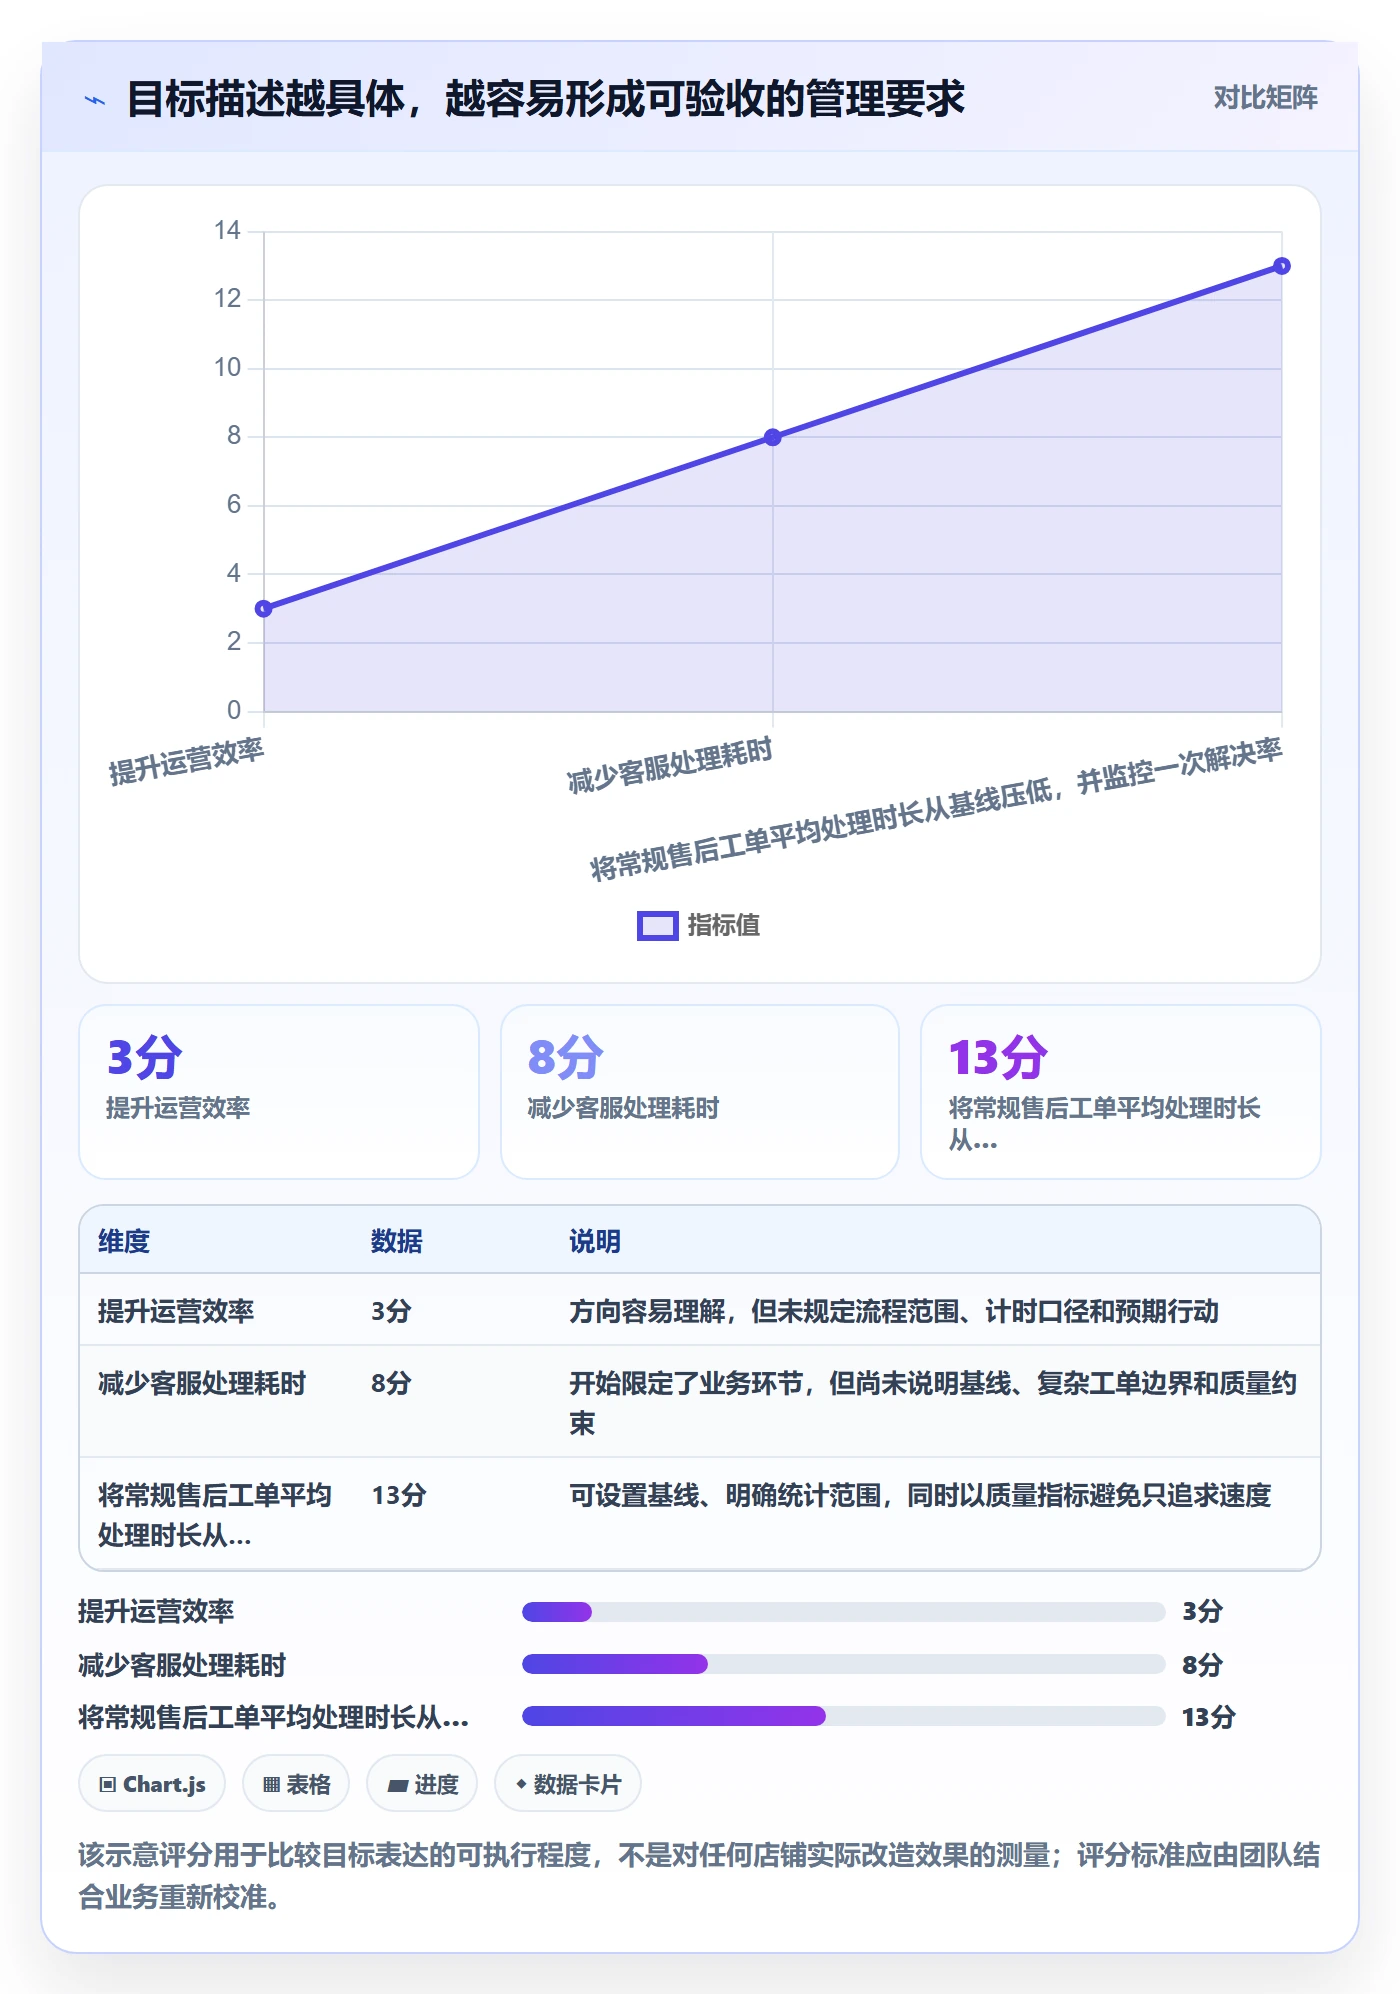1400x1994 pixels.
Task: Click the 方向容易理解 description cell
Action: tap(894, 1311)
